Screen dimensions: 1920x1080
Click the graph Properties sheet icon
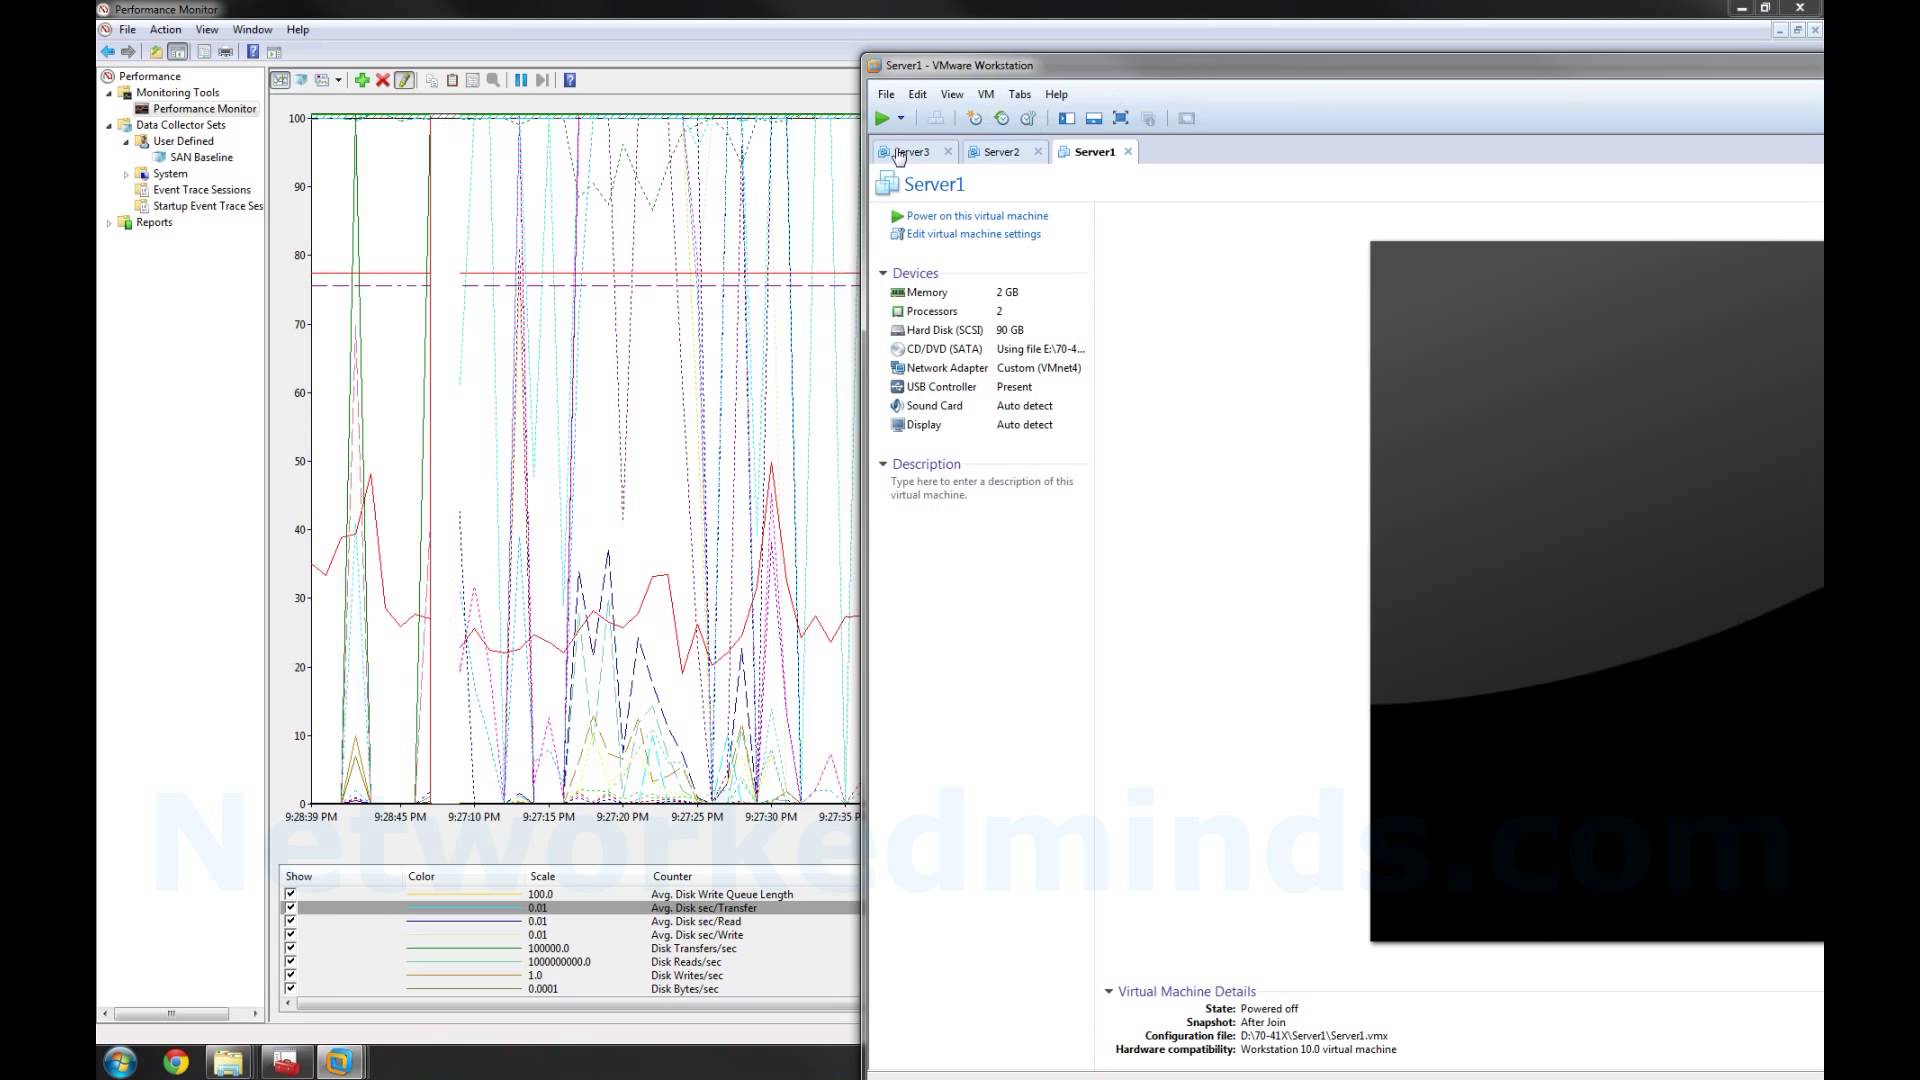pyautogui.click(x=473, y=80)
